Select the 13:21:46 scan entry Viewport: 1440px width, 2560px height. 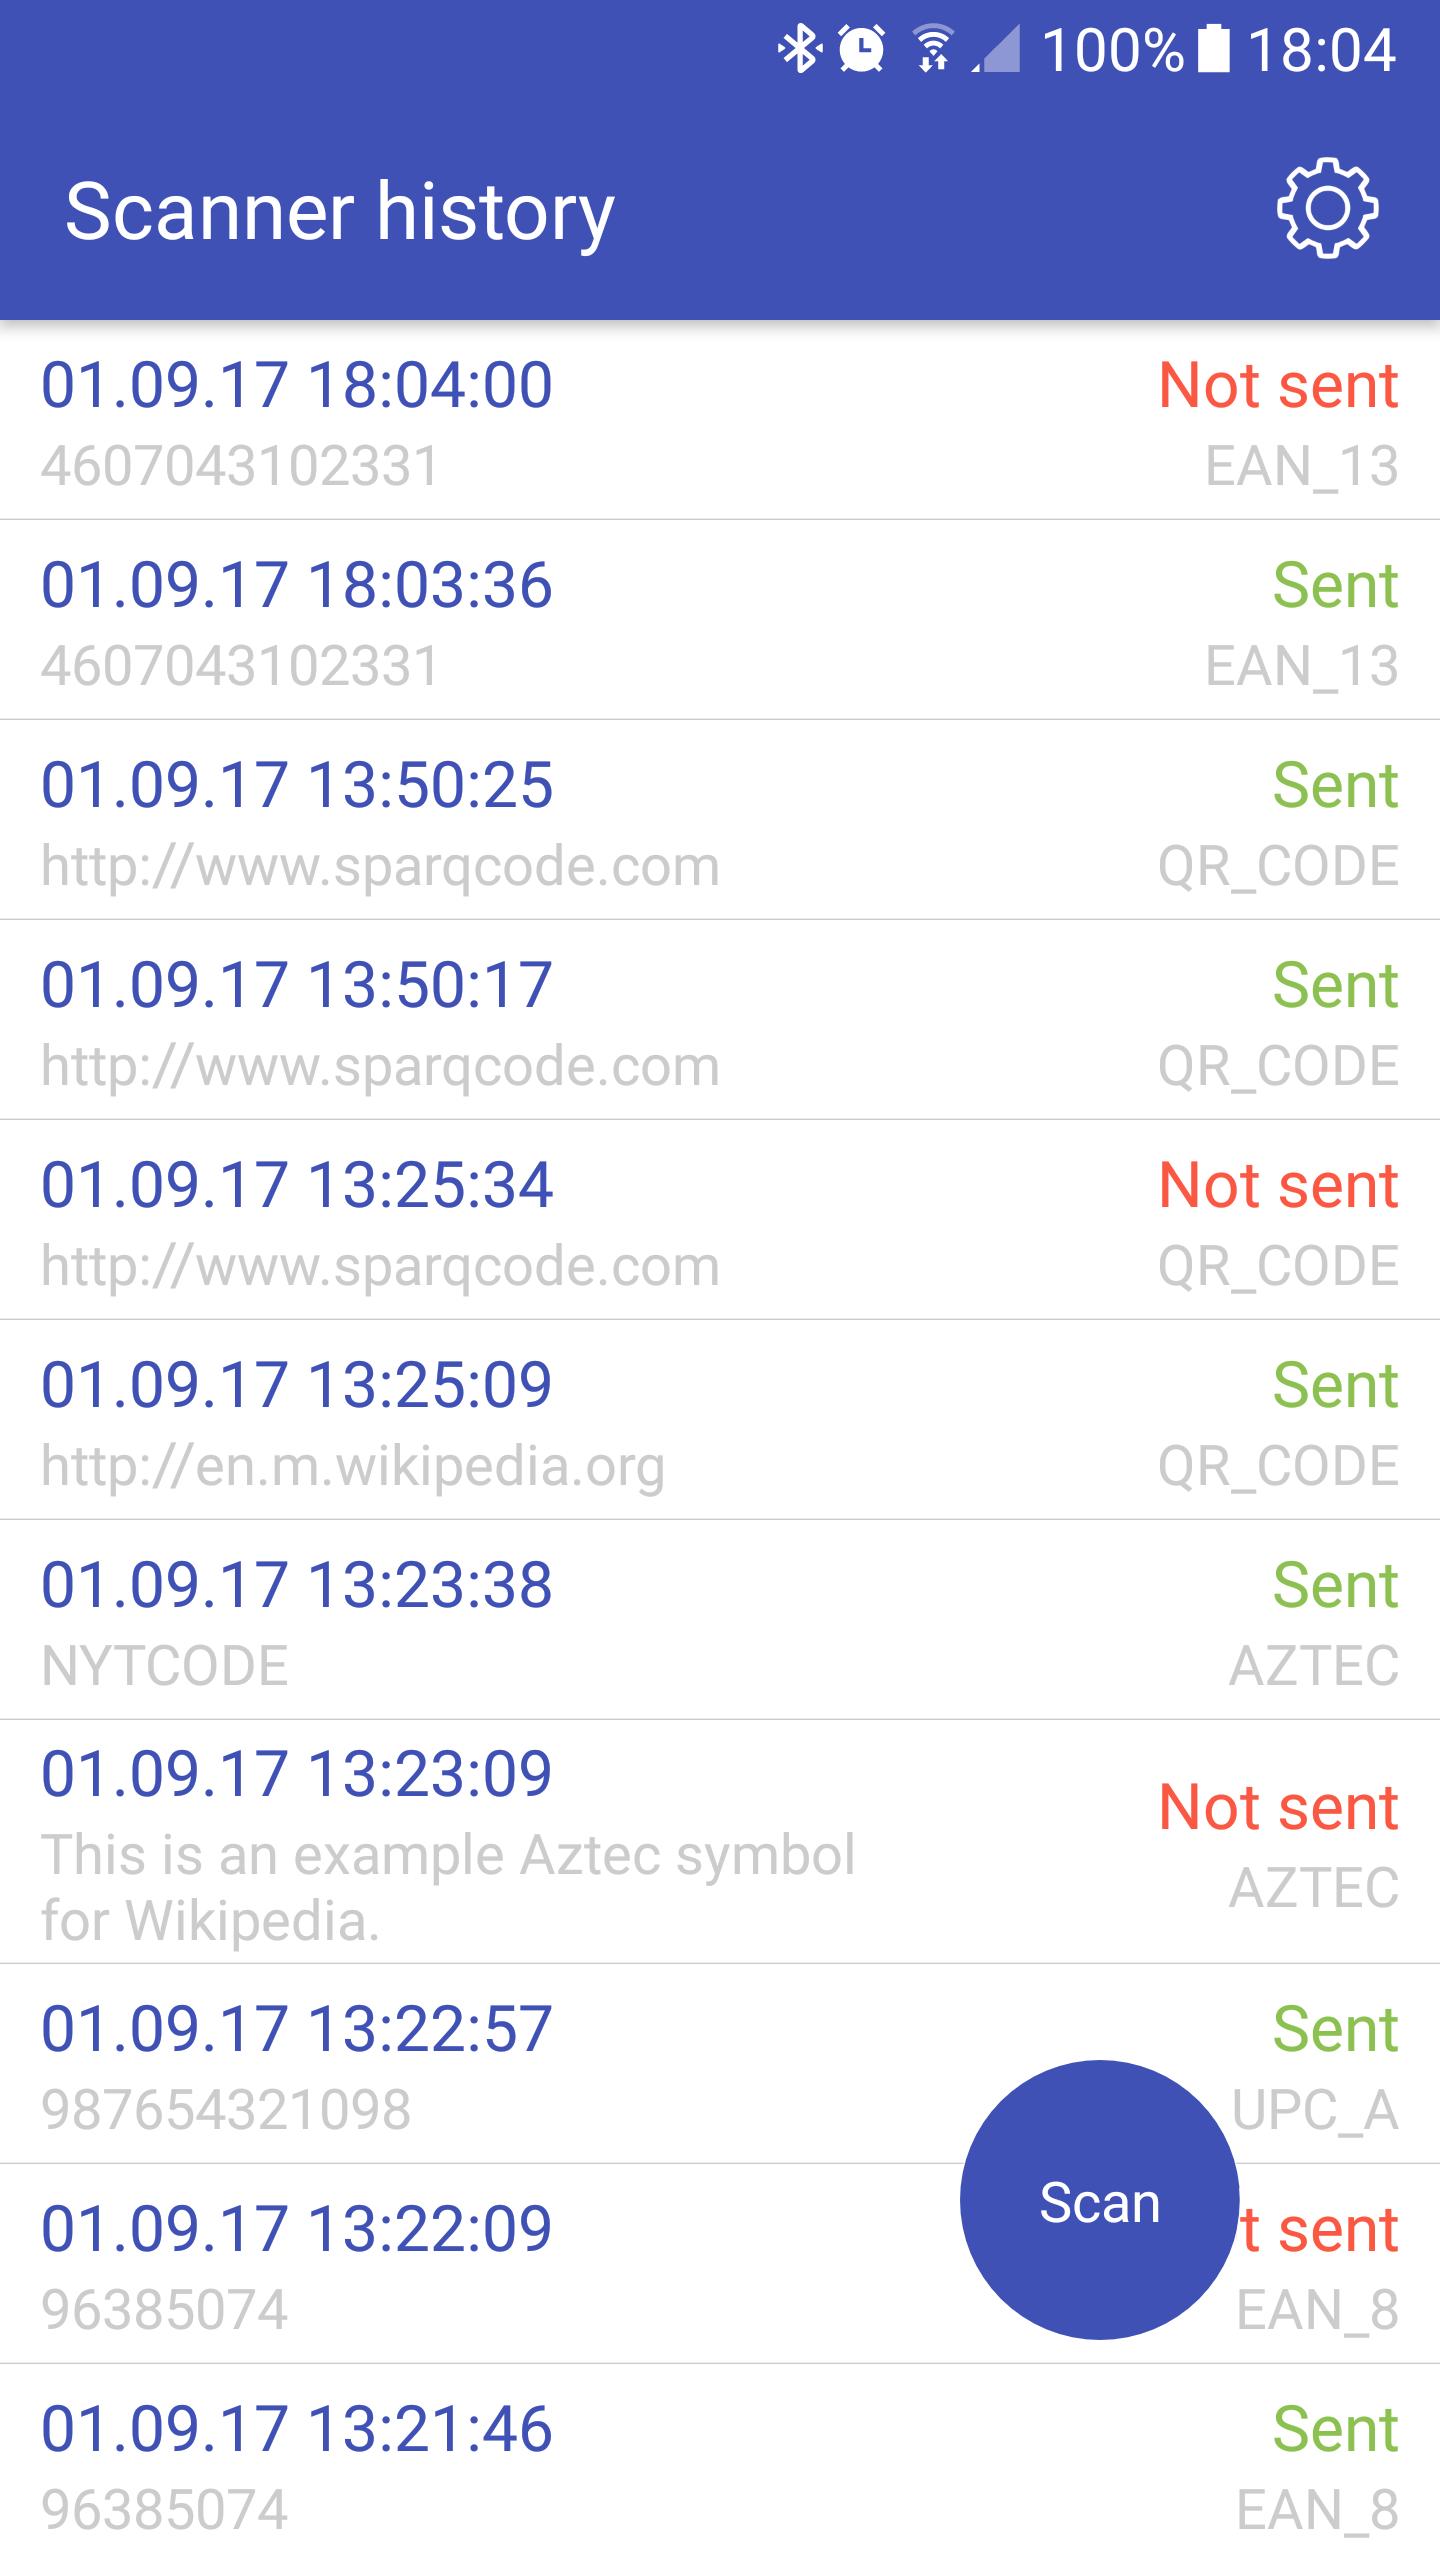(x=720, y=2462)
